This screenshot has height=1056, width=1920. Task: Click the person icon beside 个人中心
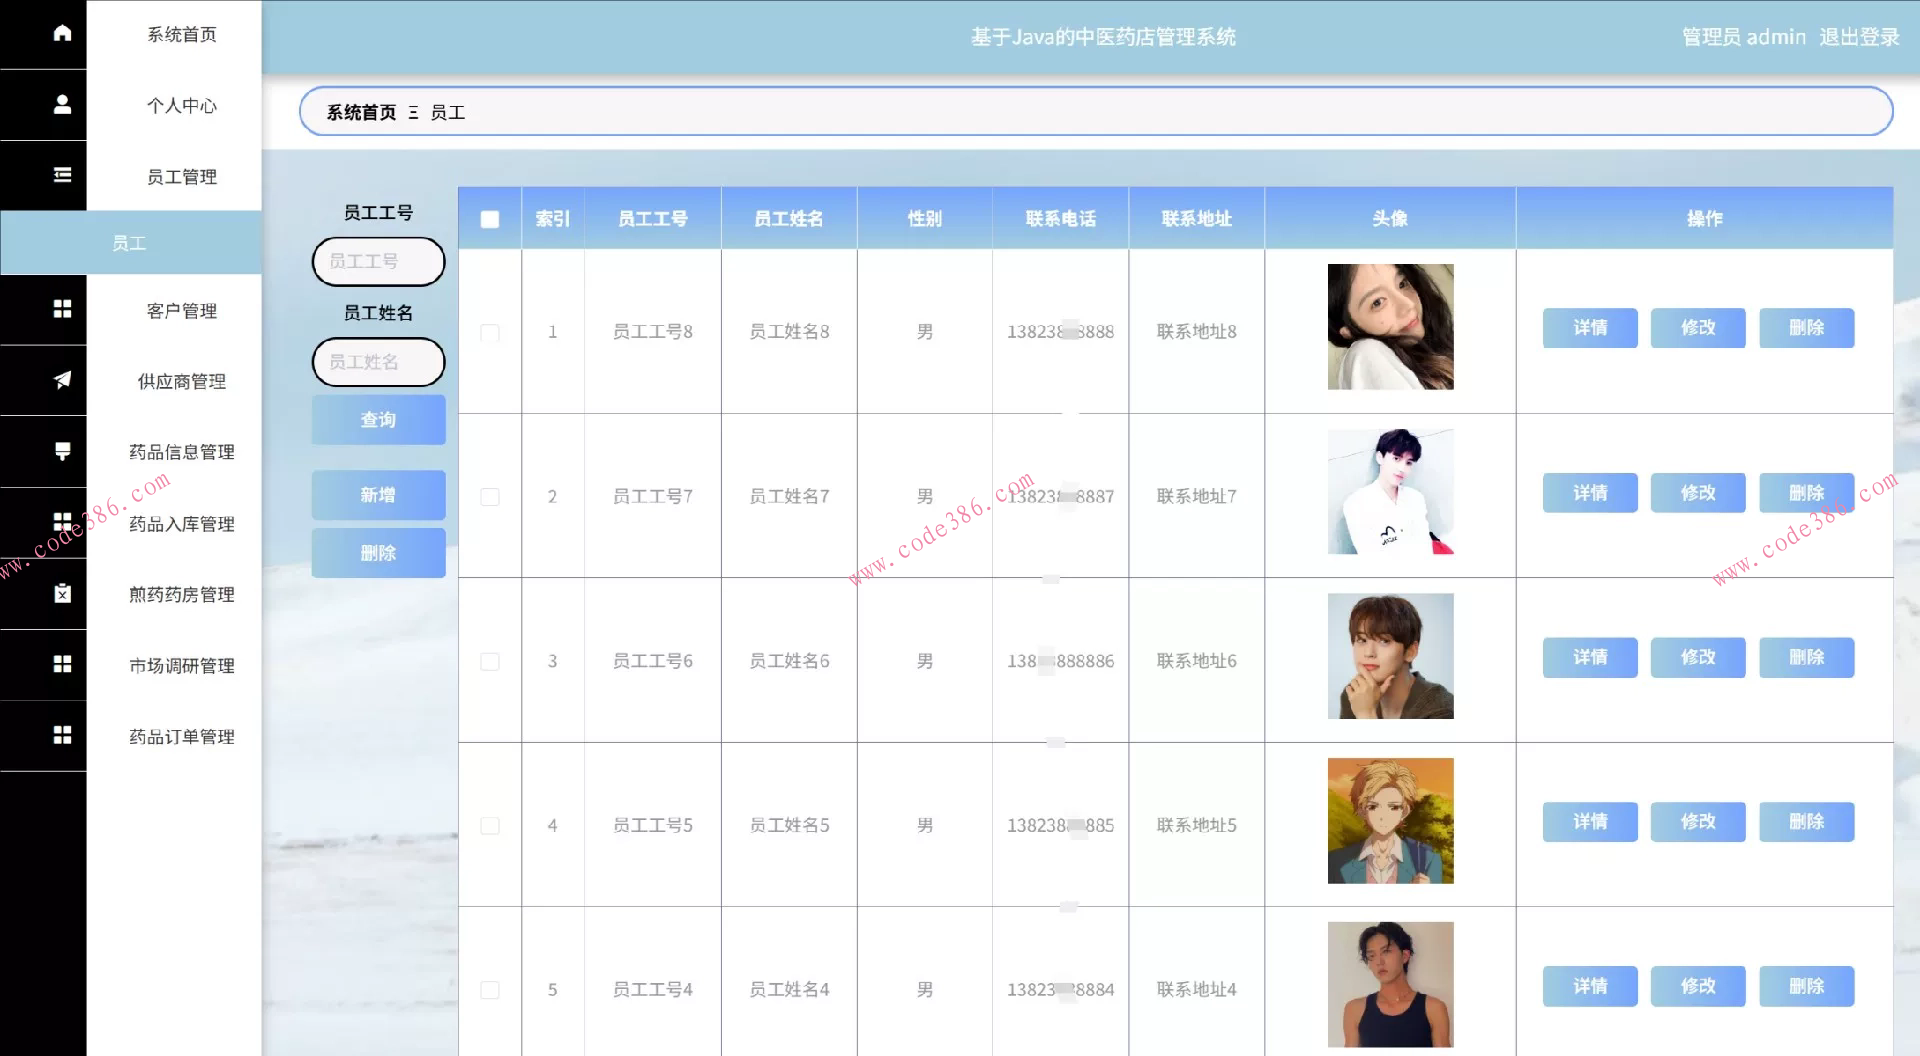(62, 104)
